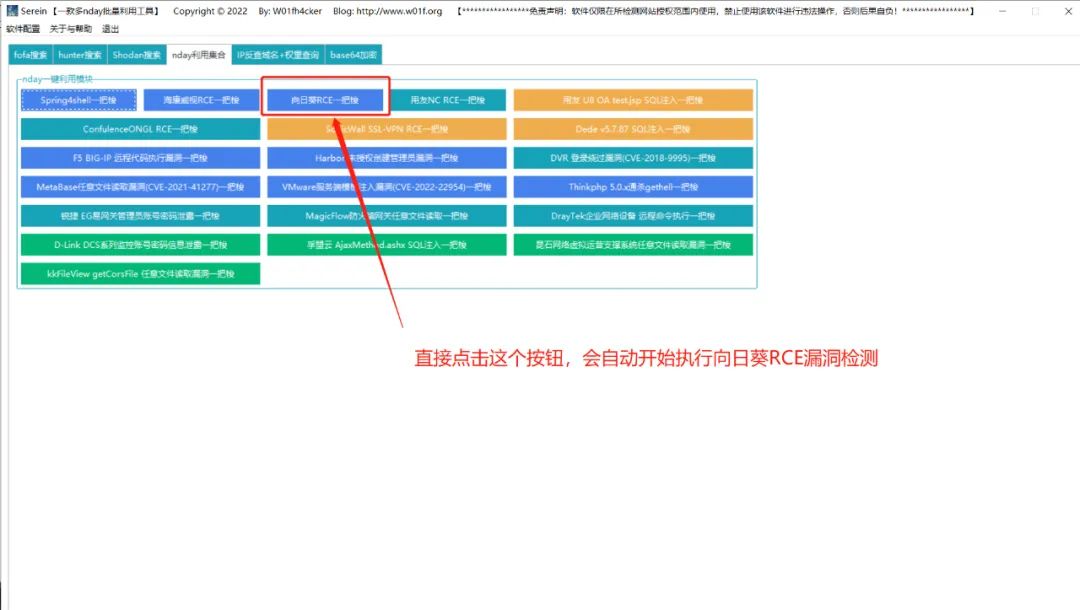Screen dimensions: 1080x610
Task: Run the D-Link DCS password leak check
Action: coord(141,244)
